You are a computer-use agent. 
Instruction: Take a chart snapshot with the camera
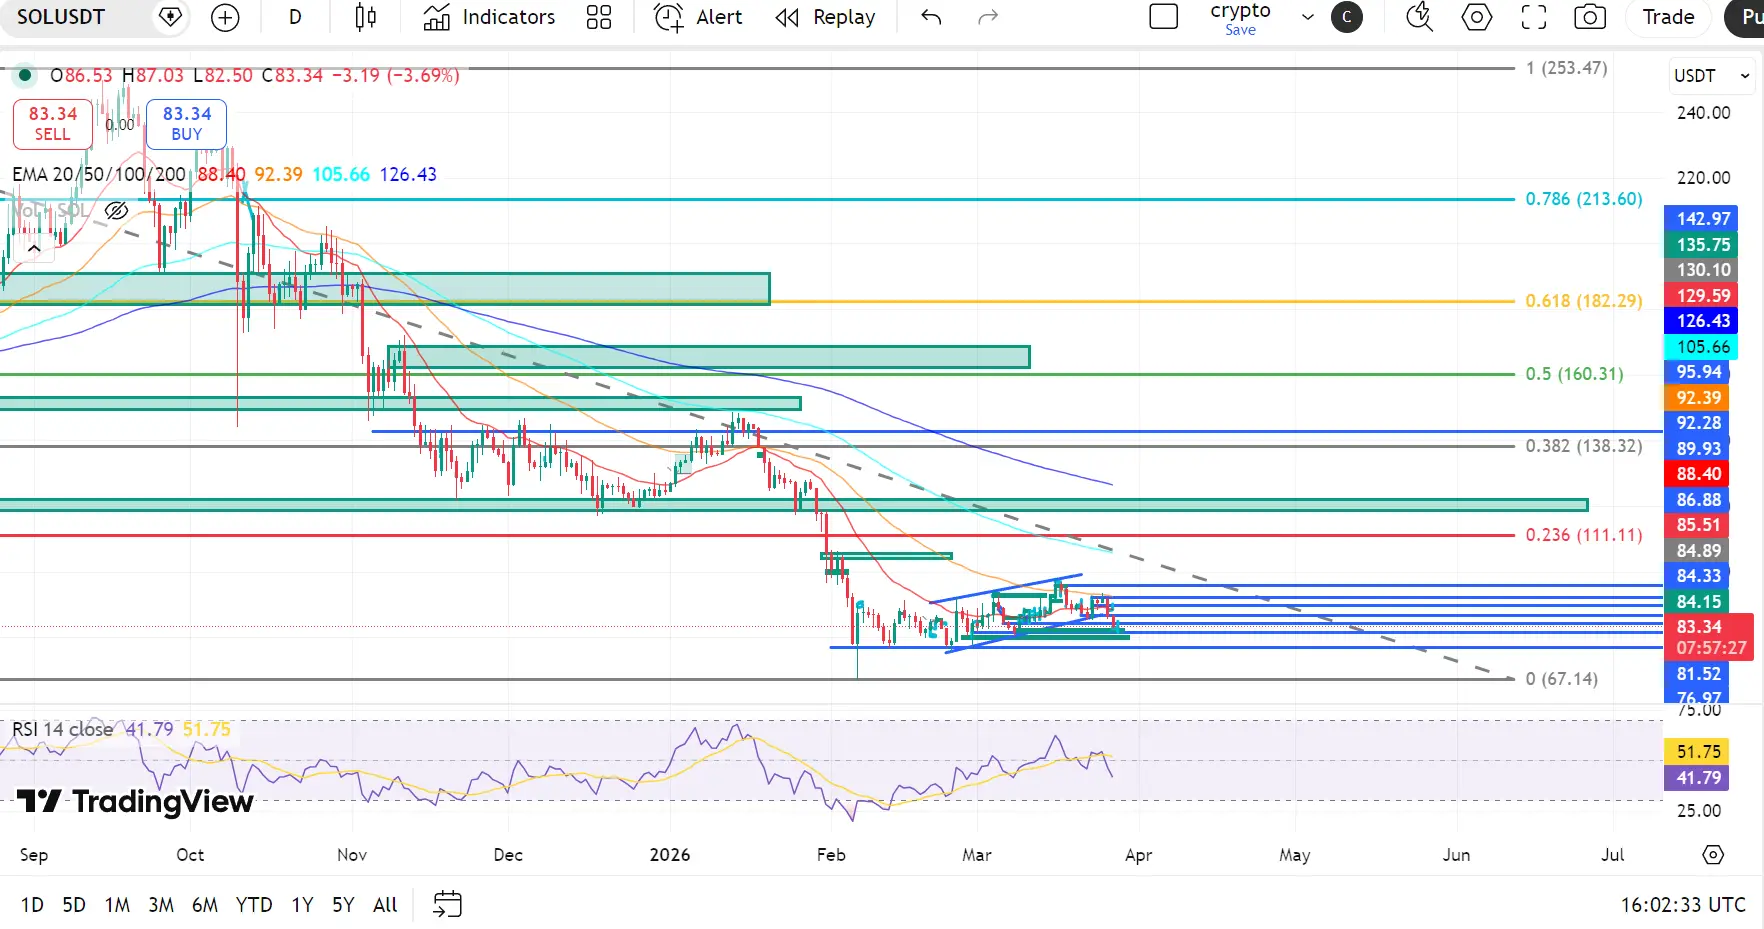pos(1590,17)
